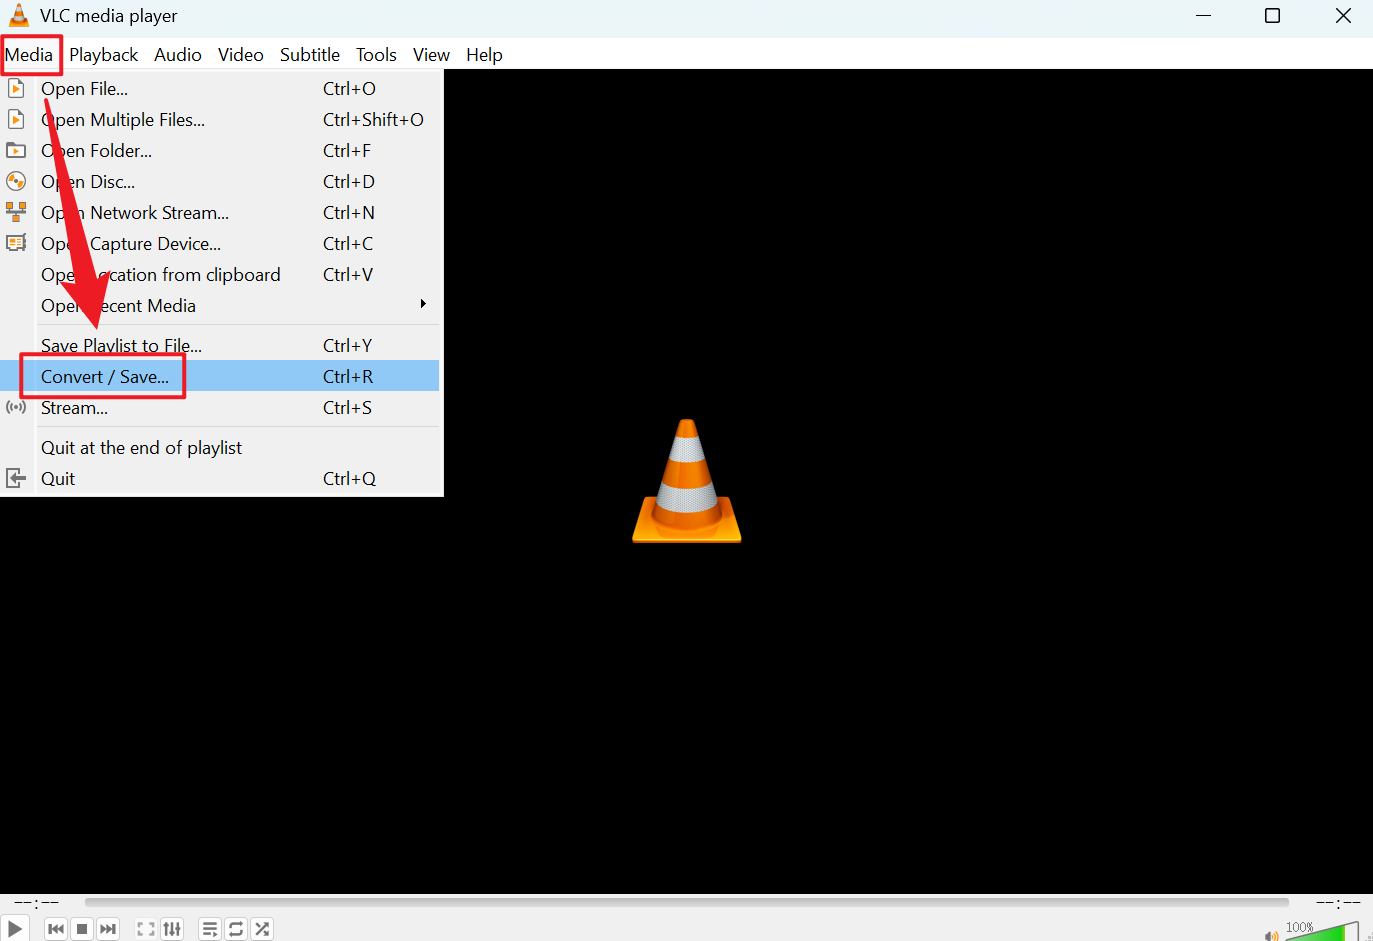Screen dimensions: 1373x941
Task: Open the Tools menu
Action: (376, 55)
